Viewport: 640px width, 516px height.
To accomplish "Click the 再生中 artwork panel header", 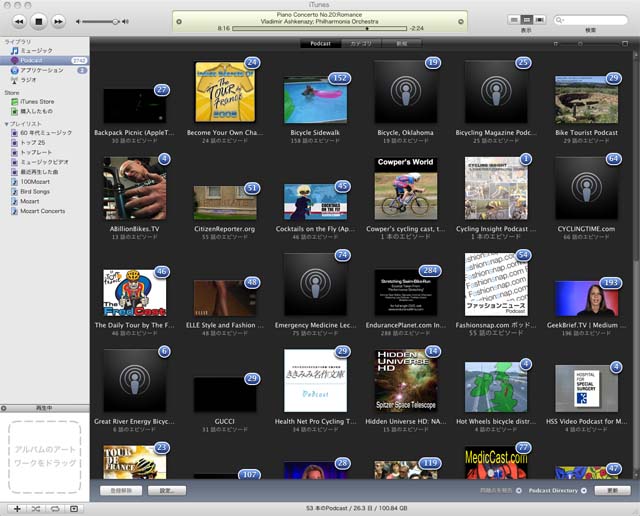I will (x=45, y=408).
